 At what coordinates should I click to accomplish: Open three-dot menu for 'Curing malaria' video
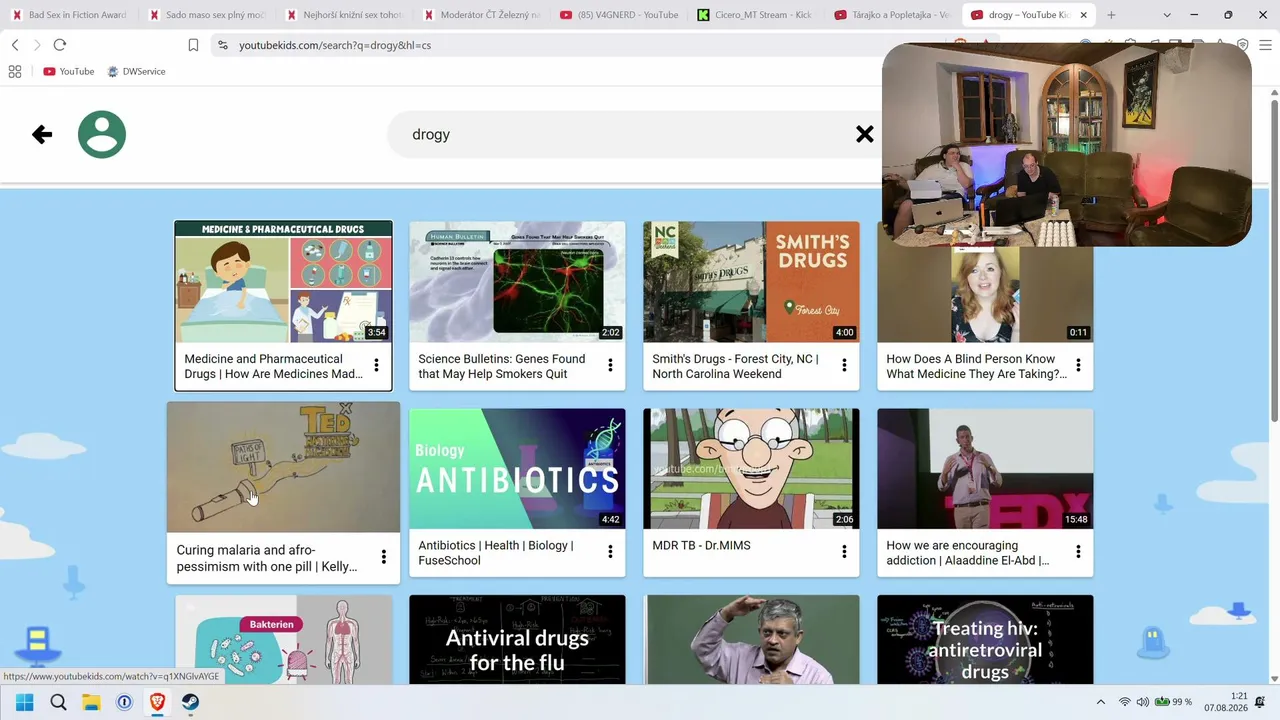[383, 557]
